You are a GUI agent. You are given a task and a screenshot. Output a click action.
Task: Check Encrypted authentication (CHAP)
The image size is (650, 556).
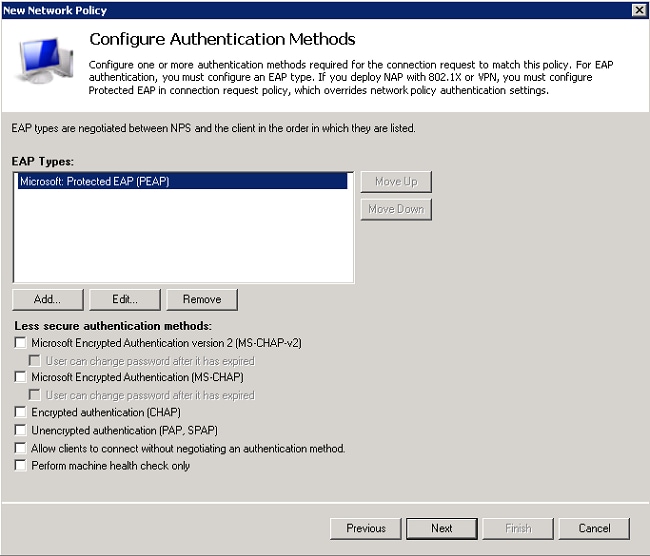pos(20,412)
